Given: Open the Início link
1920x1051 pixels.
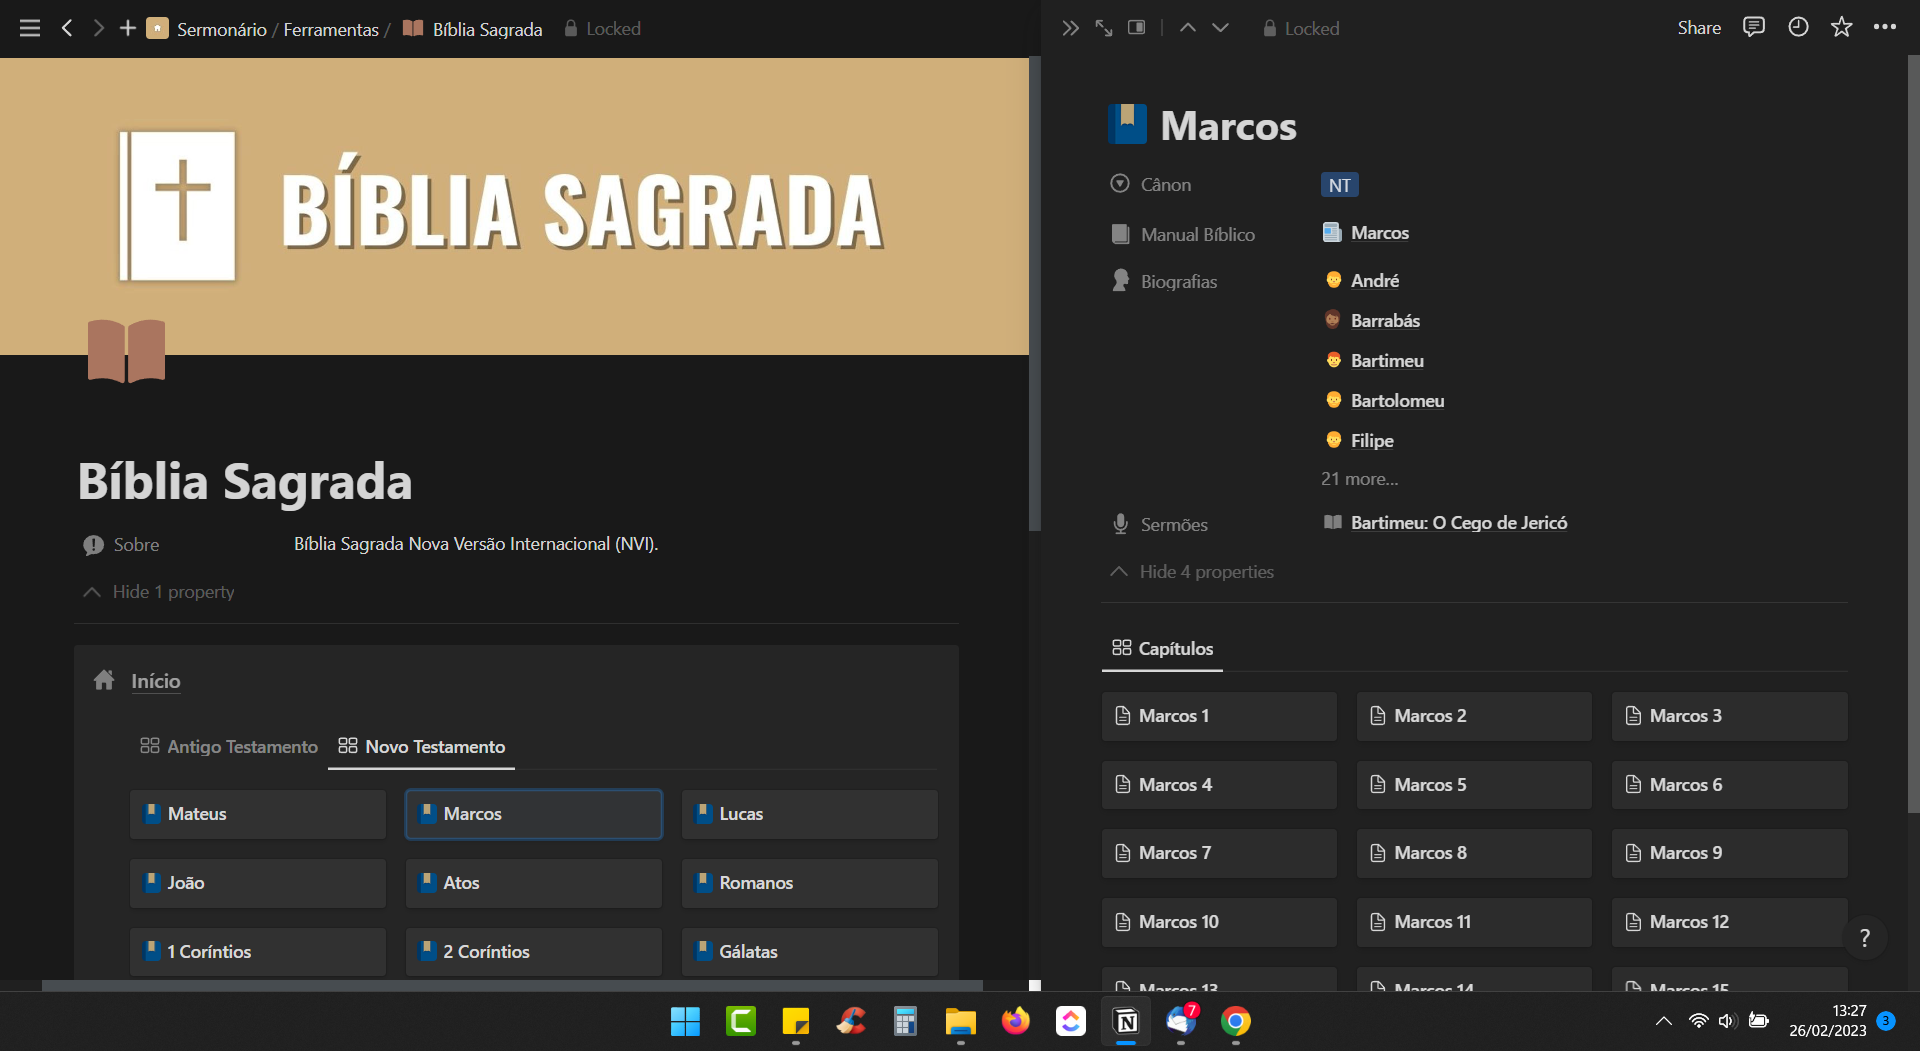Looking at the screenshot, I should (155, 681).
